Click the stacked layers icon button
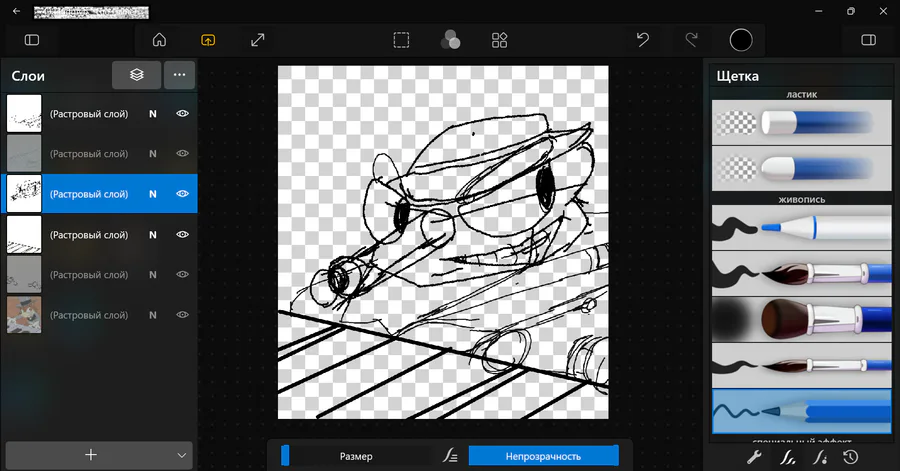This screenshot has height=471, width=900. click(x=136, y=75)
